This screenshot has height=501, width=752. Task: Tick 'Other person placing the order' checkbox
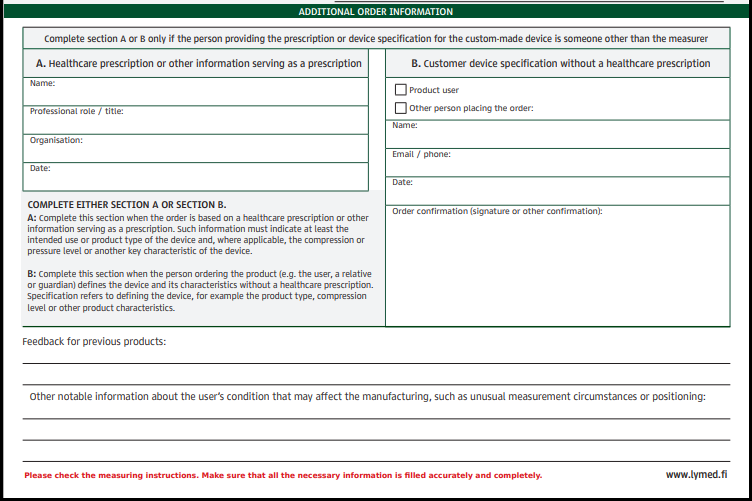coord(401,108)
